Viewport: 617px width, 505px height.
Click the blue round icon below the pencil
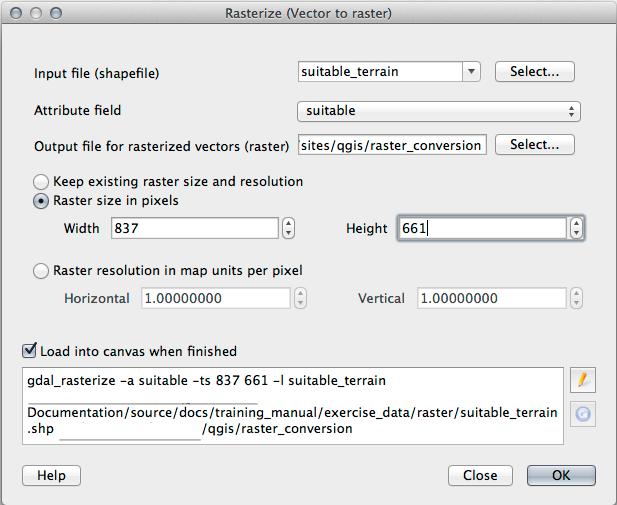584,414
